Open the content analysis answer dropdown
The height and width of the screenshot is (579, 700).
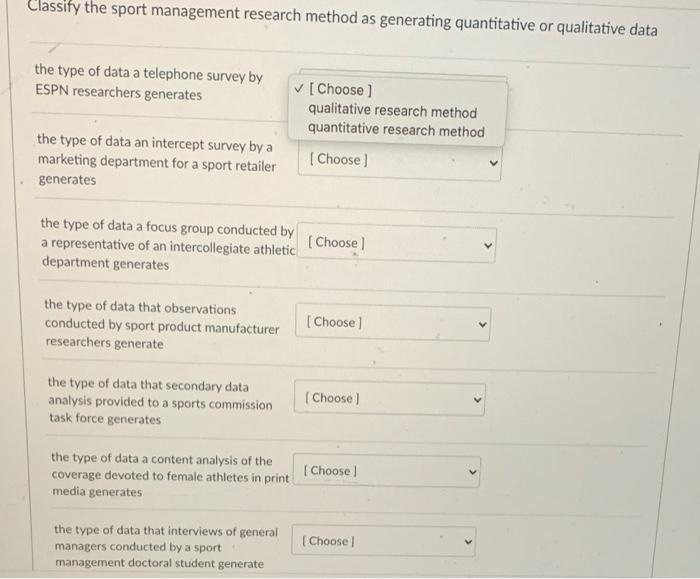388,470
